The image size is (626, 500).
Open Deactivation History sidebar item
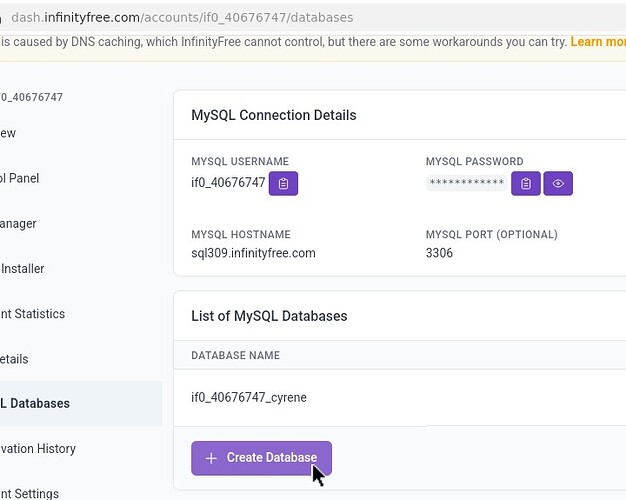tap(38, 448)
